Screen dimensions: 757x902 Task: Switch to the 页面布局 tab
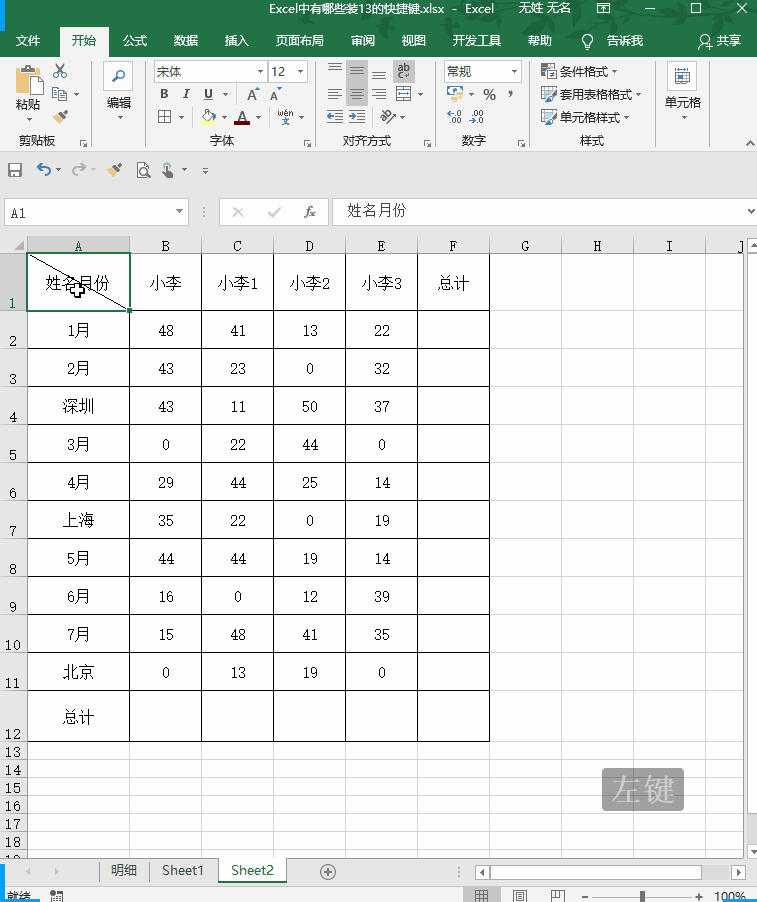(299, 41)
